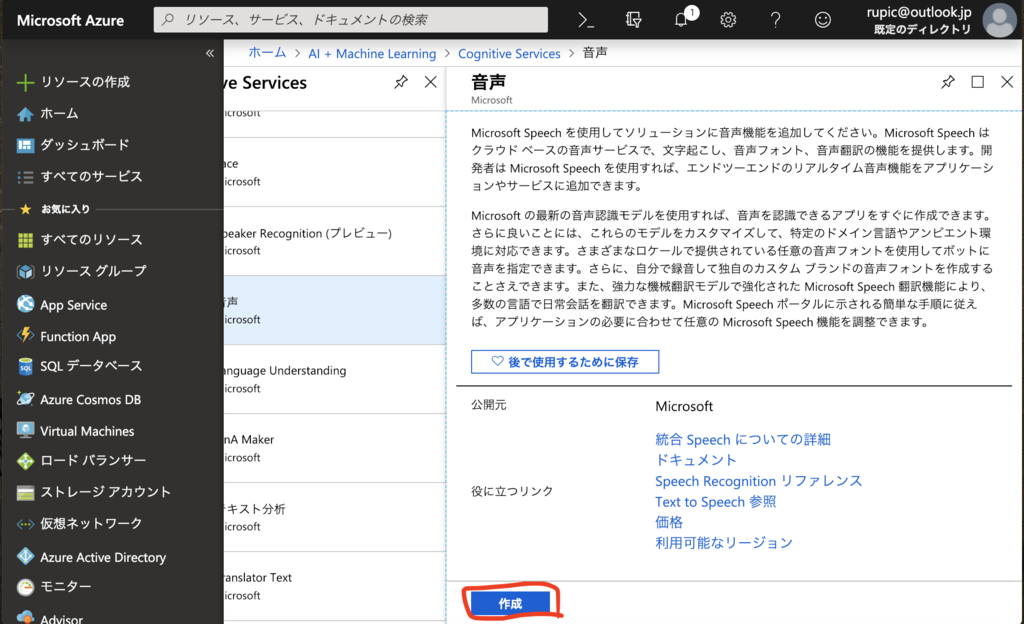Pin the 音声 blade

(x=948, y=82)
